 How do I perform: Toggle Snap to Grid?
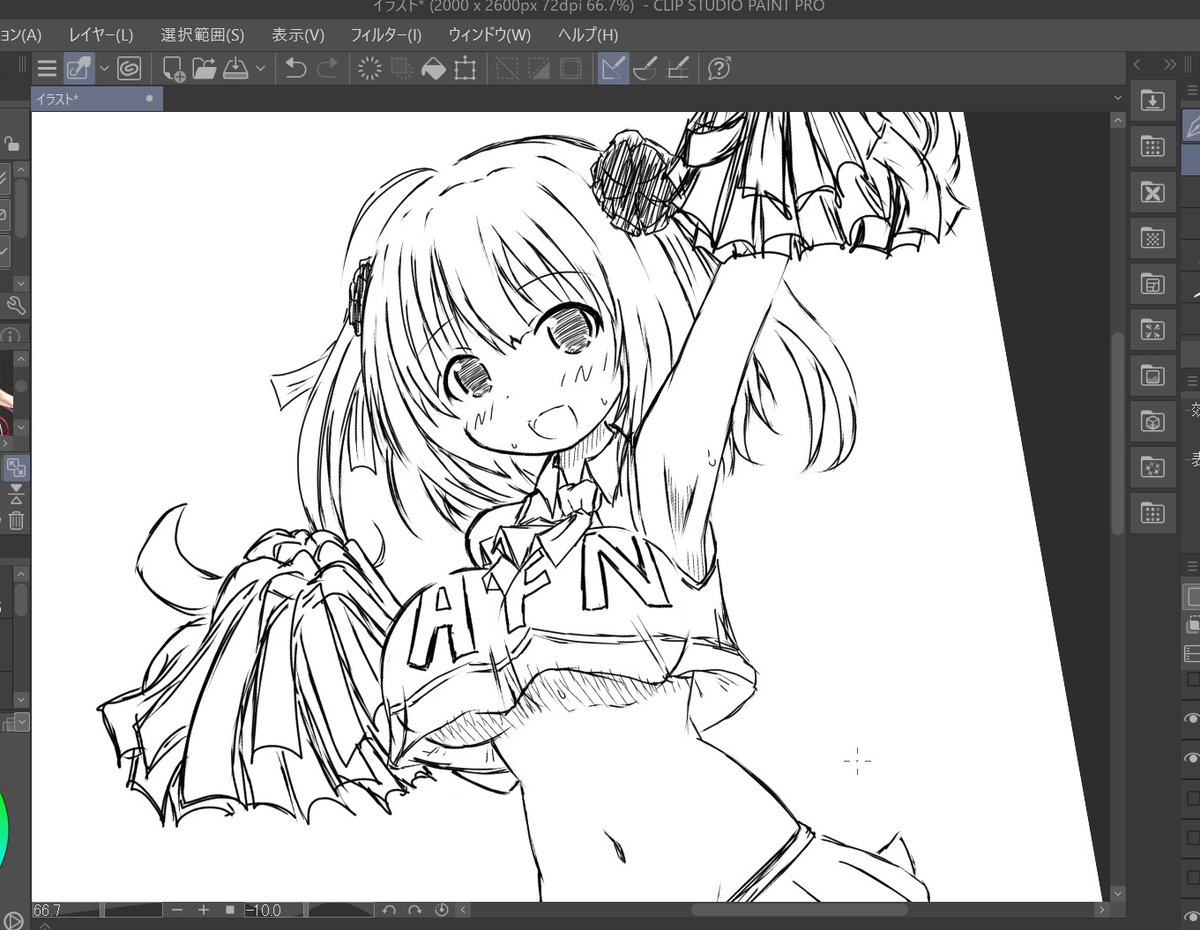(678, 69)
